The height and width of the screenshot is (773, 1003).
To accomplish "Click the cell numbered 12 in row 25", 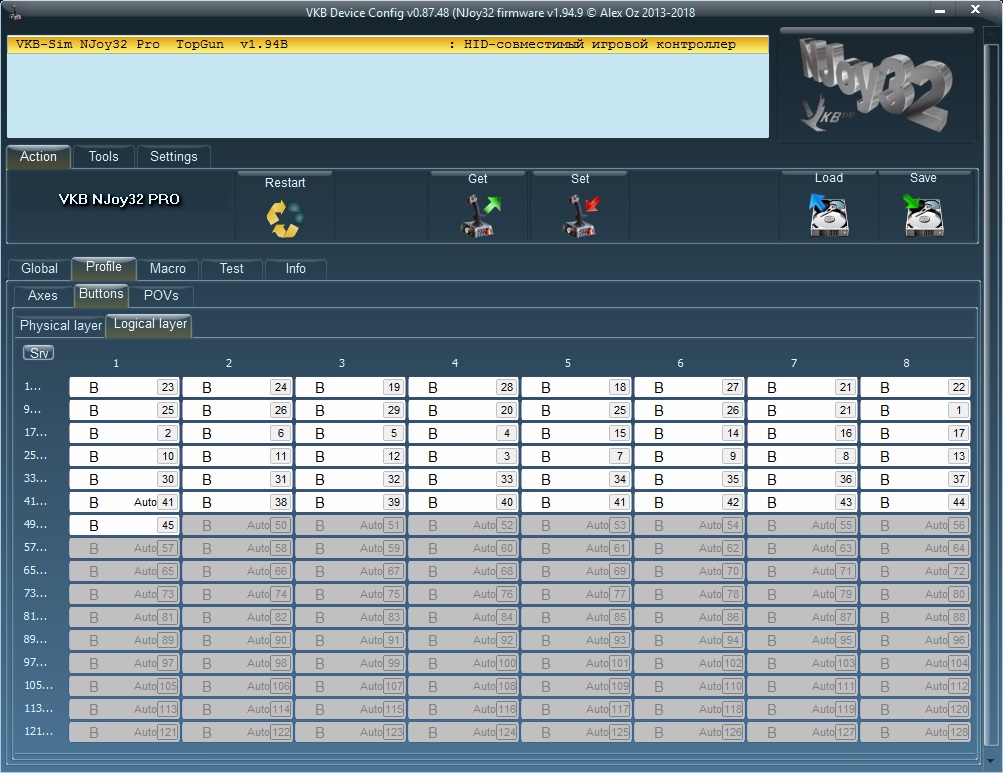I will pos(351,456).
